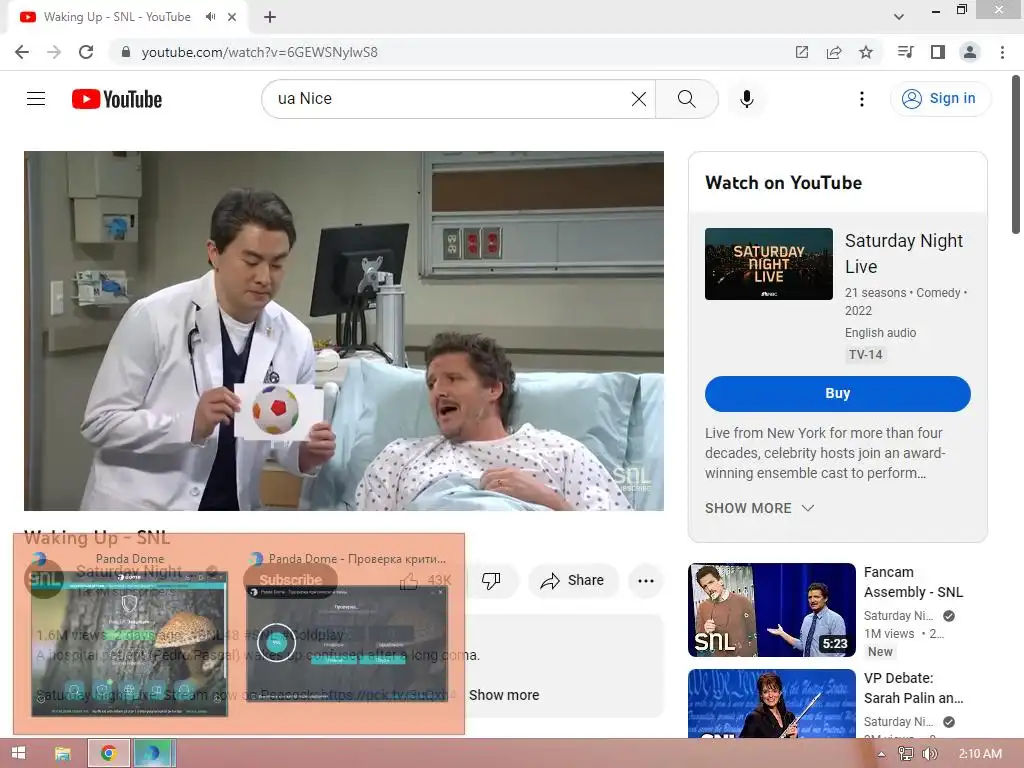Open more actions ellipsis under video
The image size is (1024, 768).
(646, 581)
